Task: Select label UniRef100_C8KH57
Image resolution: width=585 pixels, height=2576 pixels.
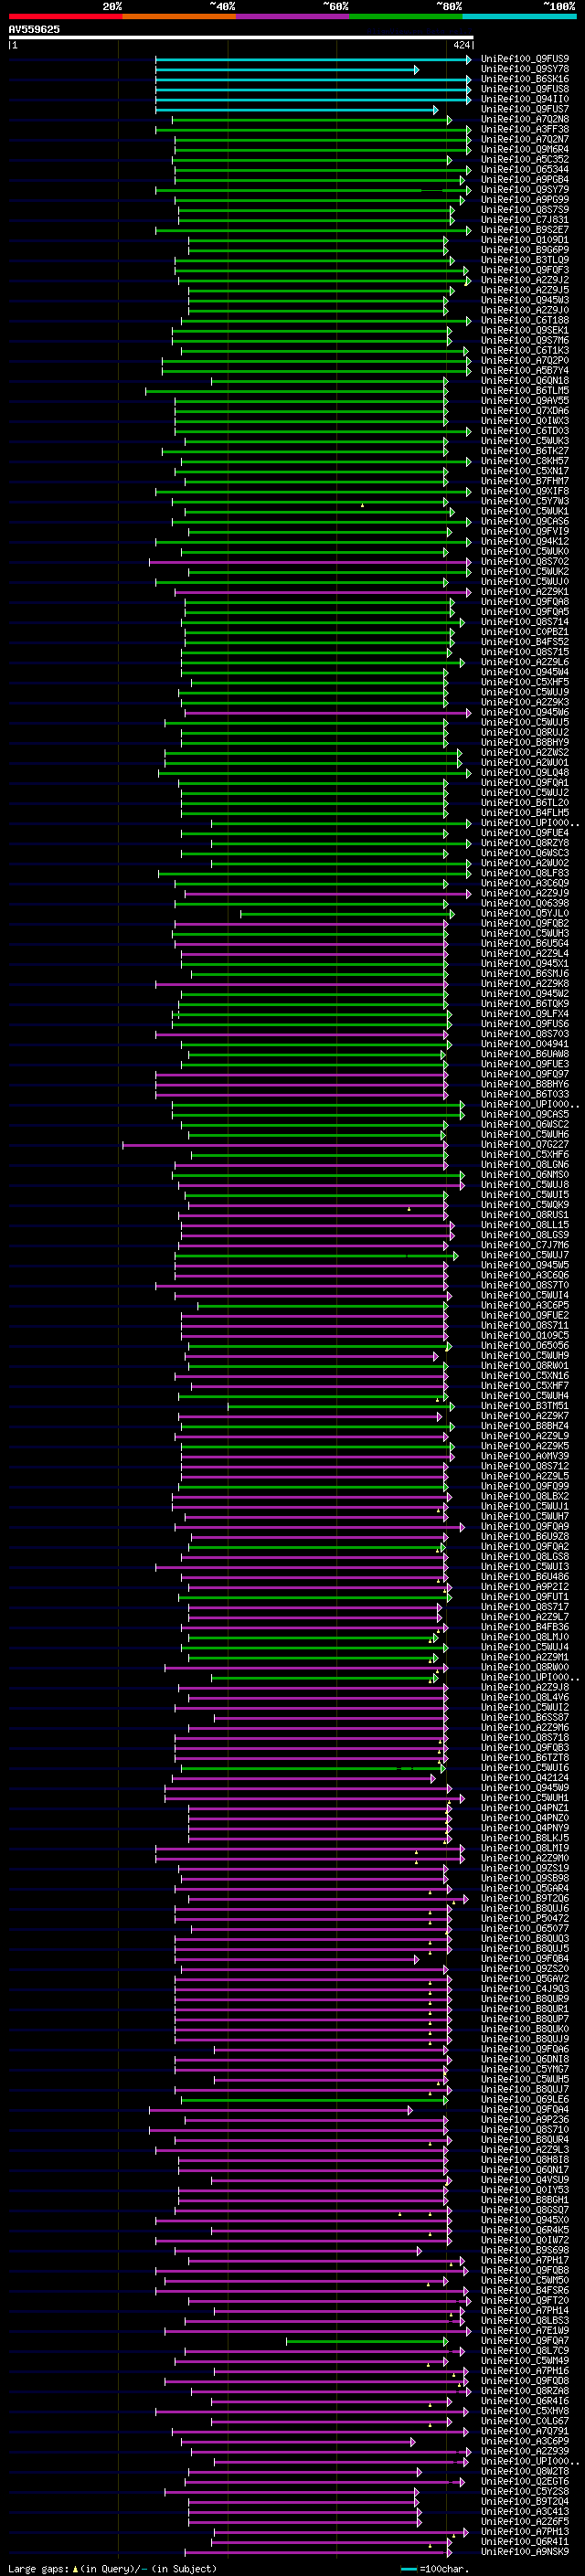Action: (x=525, y=461)
